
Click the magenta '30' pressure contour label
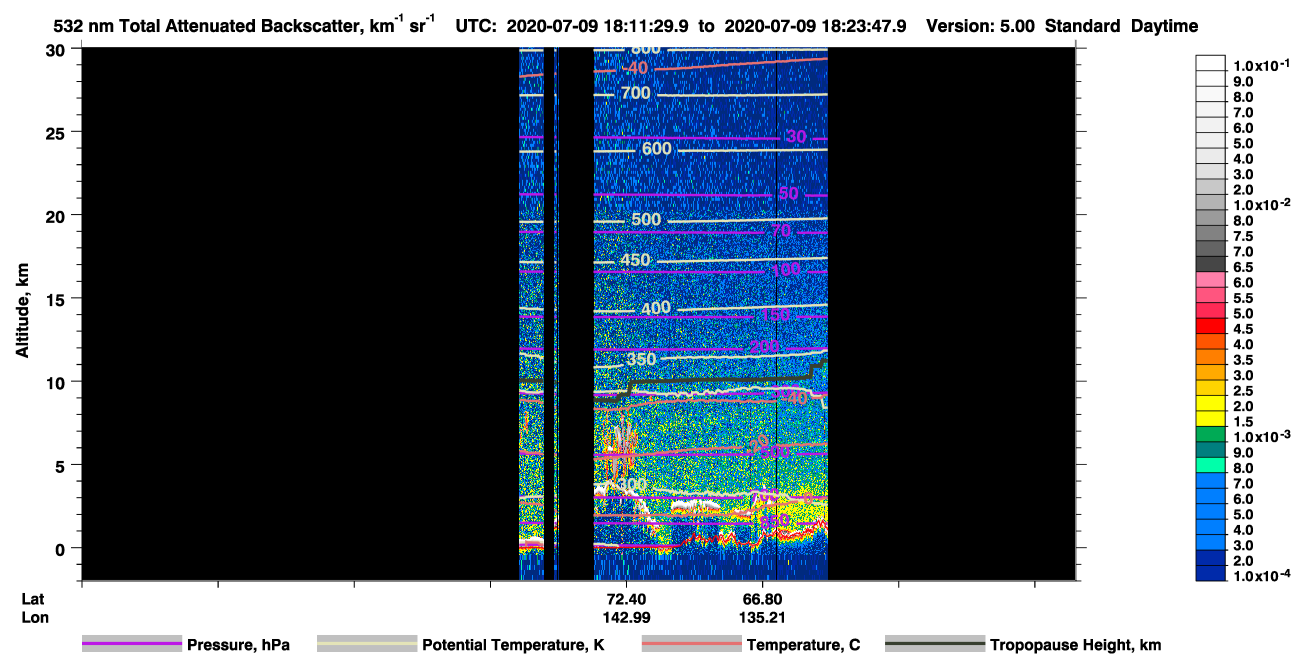(796, 136)
